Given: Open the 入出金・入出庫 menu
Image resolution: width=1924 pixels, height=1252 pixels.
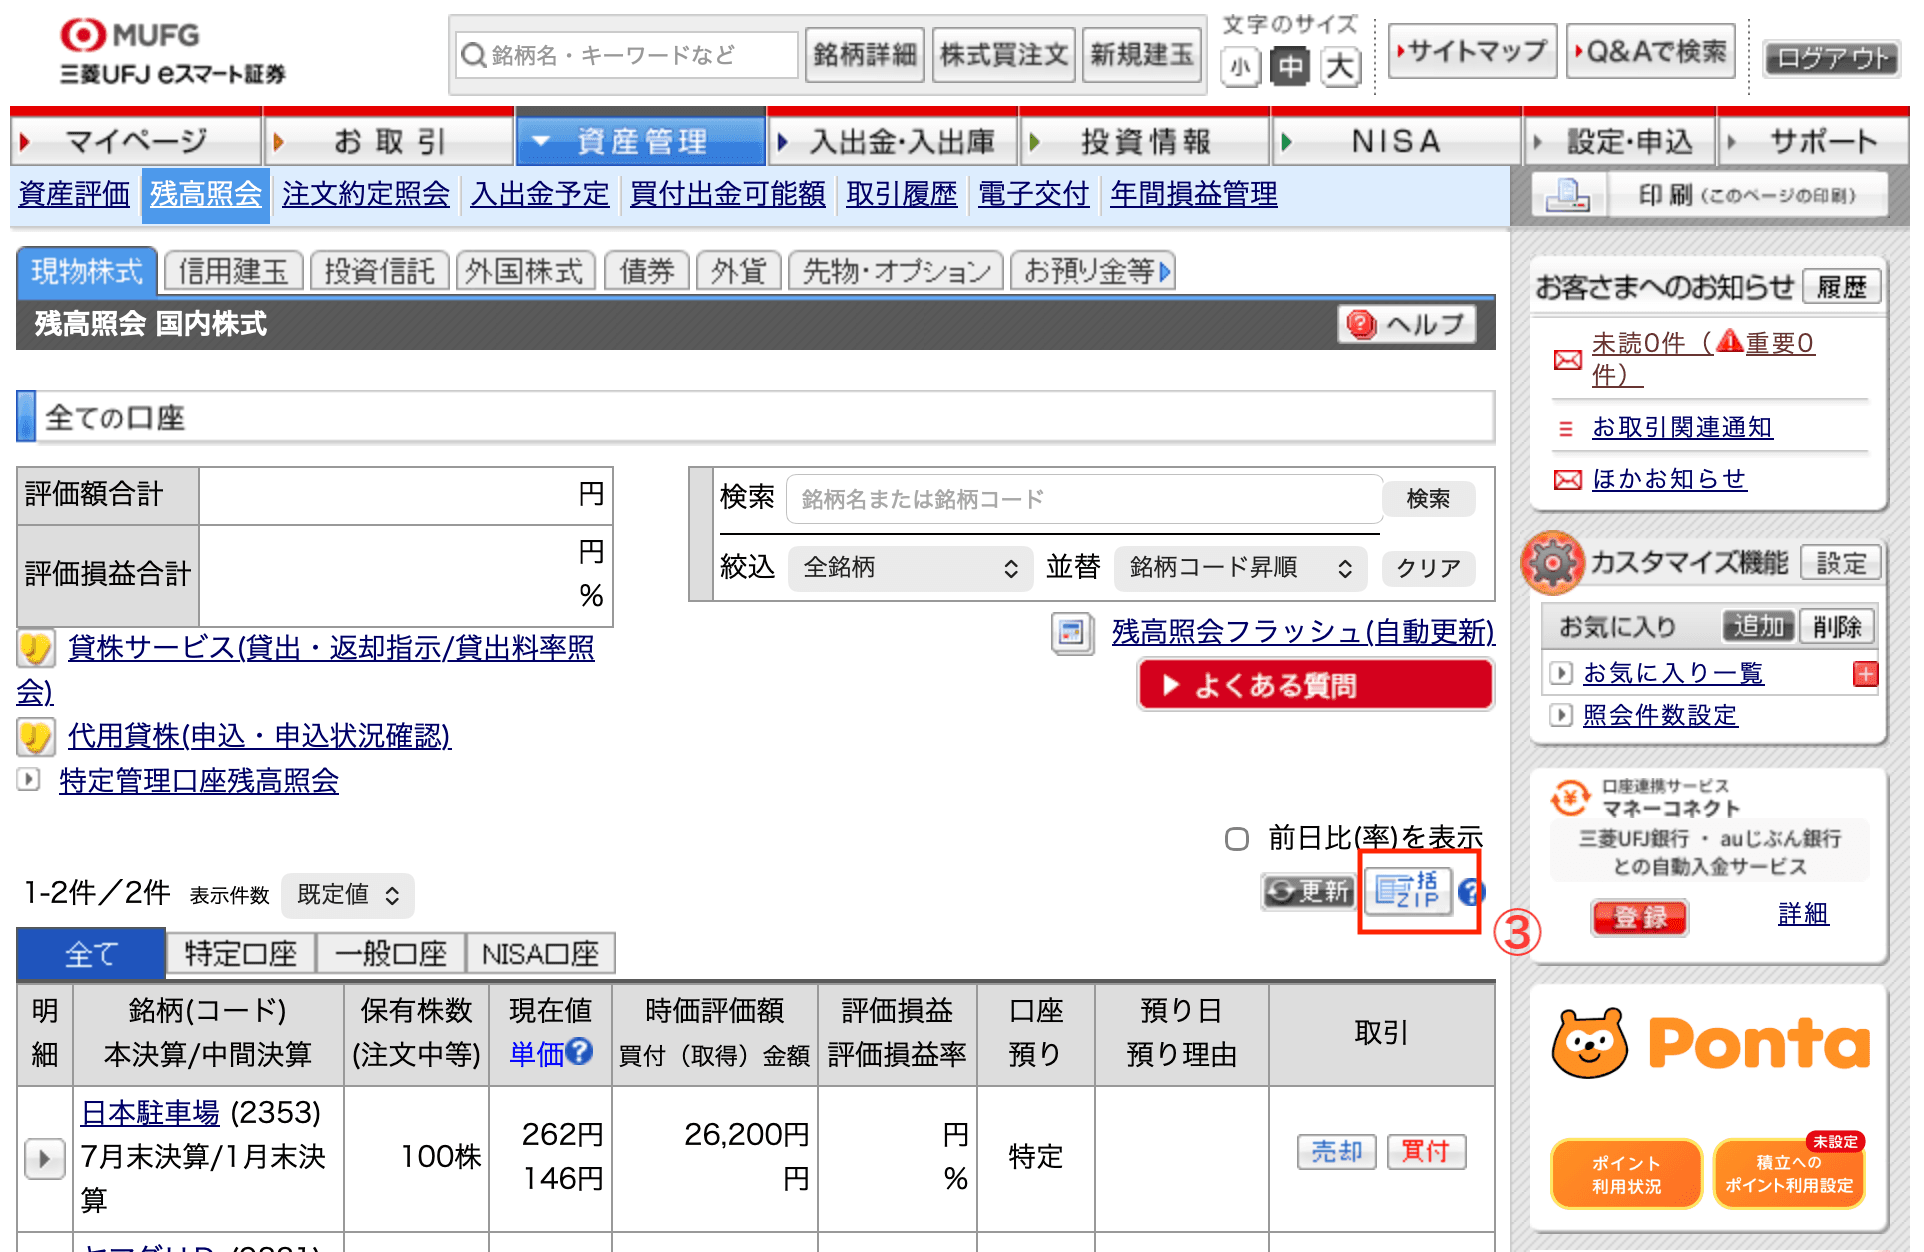Looking at the screenshot, I should click(x=894, y=141).
